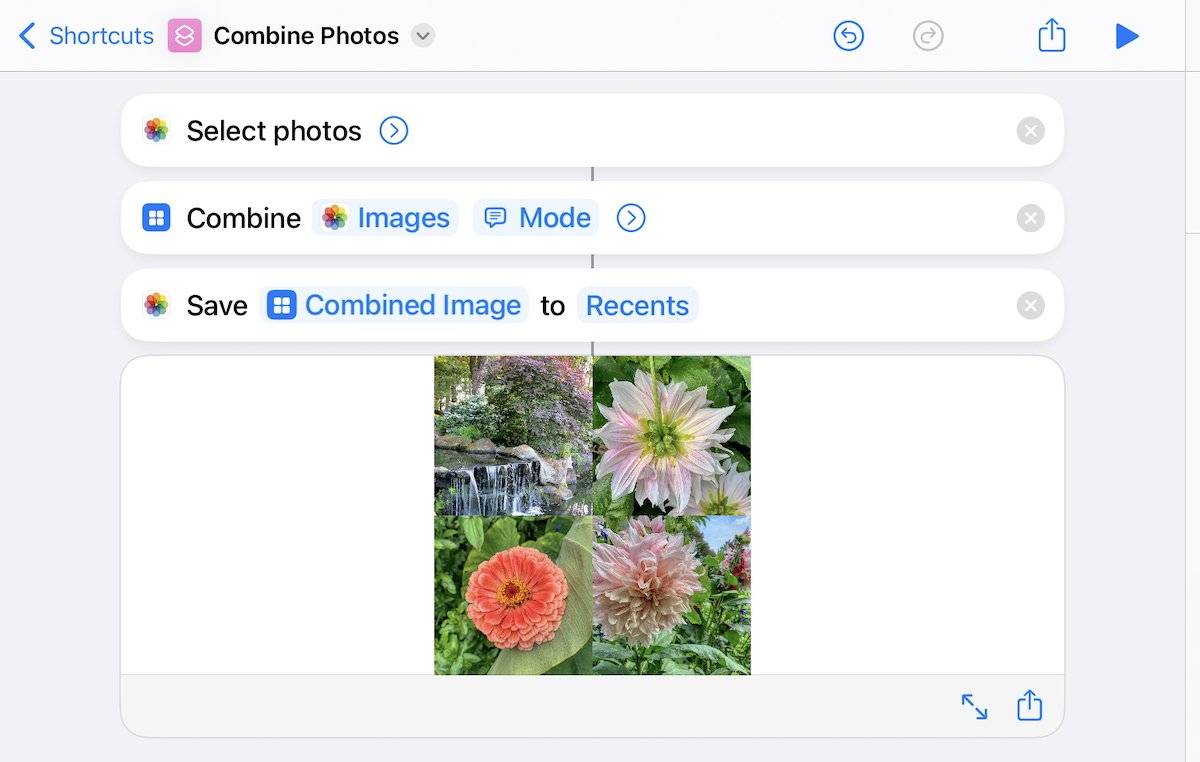The image size is (1200, 762).
Task: Expand the preview to full screen
Action: 974,707
